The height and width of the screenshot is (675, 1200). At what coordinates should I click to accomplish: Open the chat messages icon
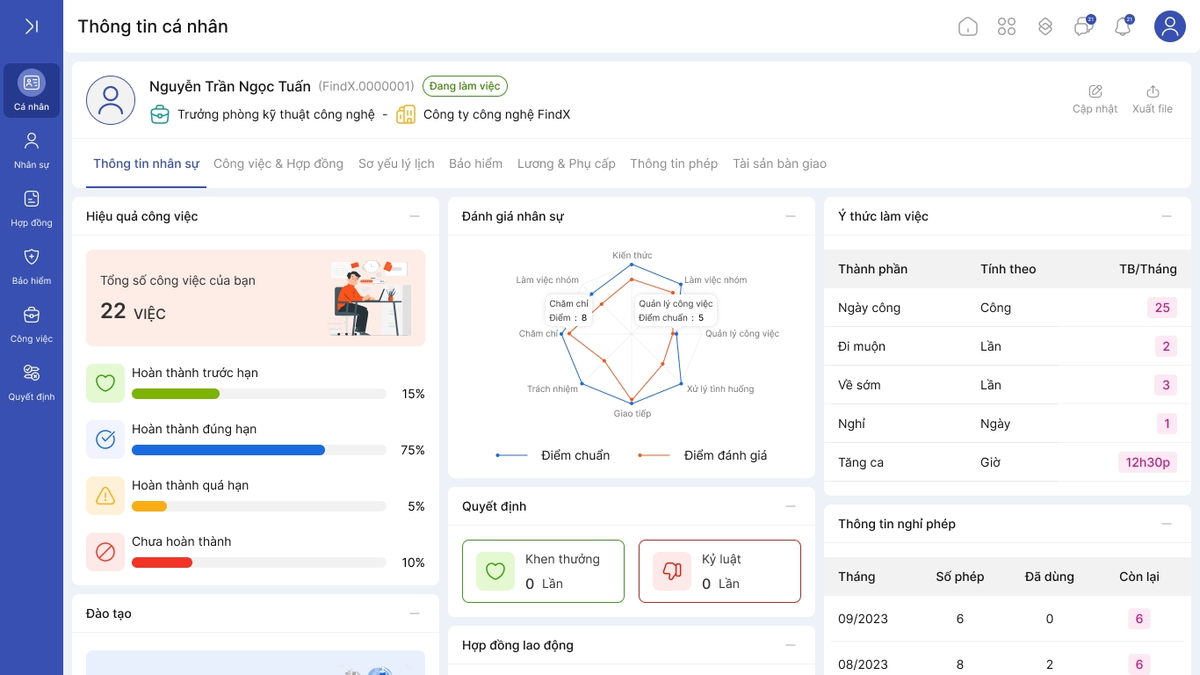(1083, 26)
